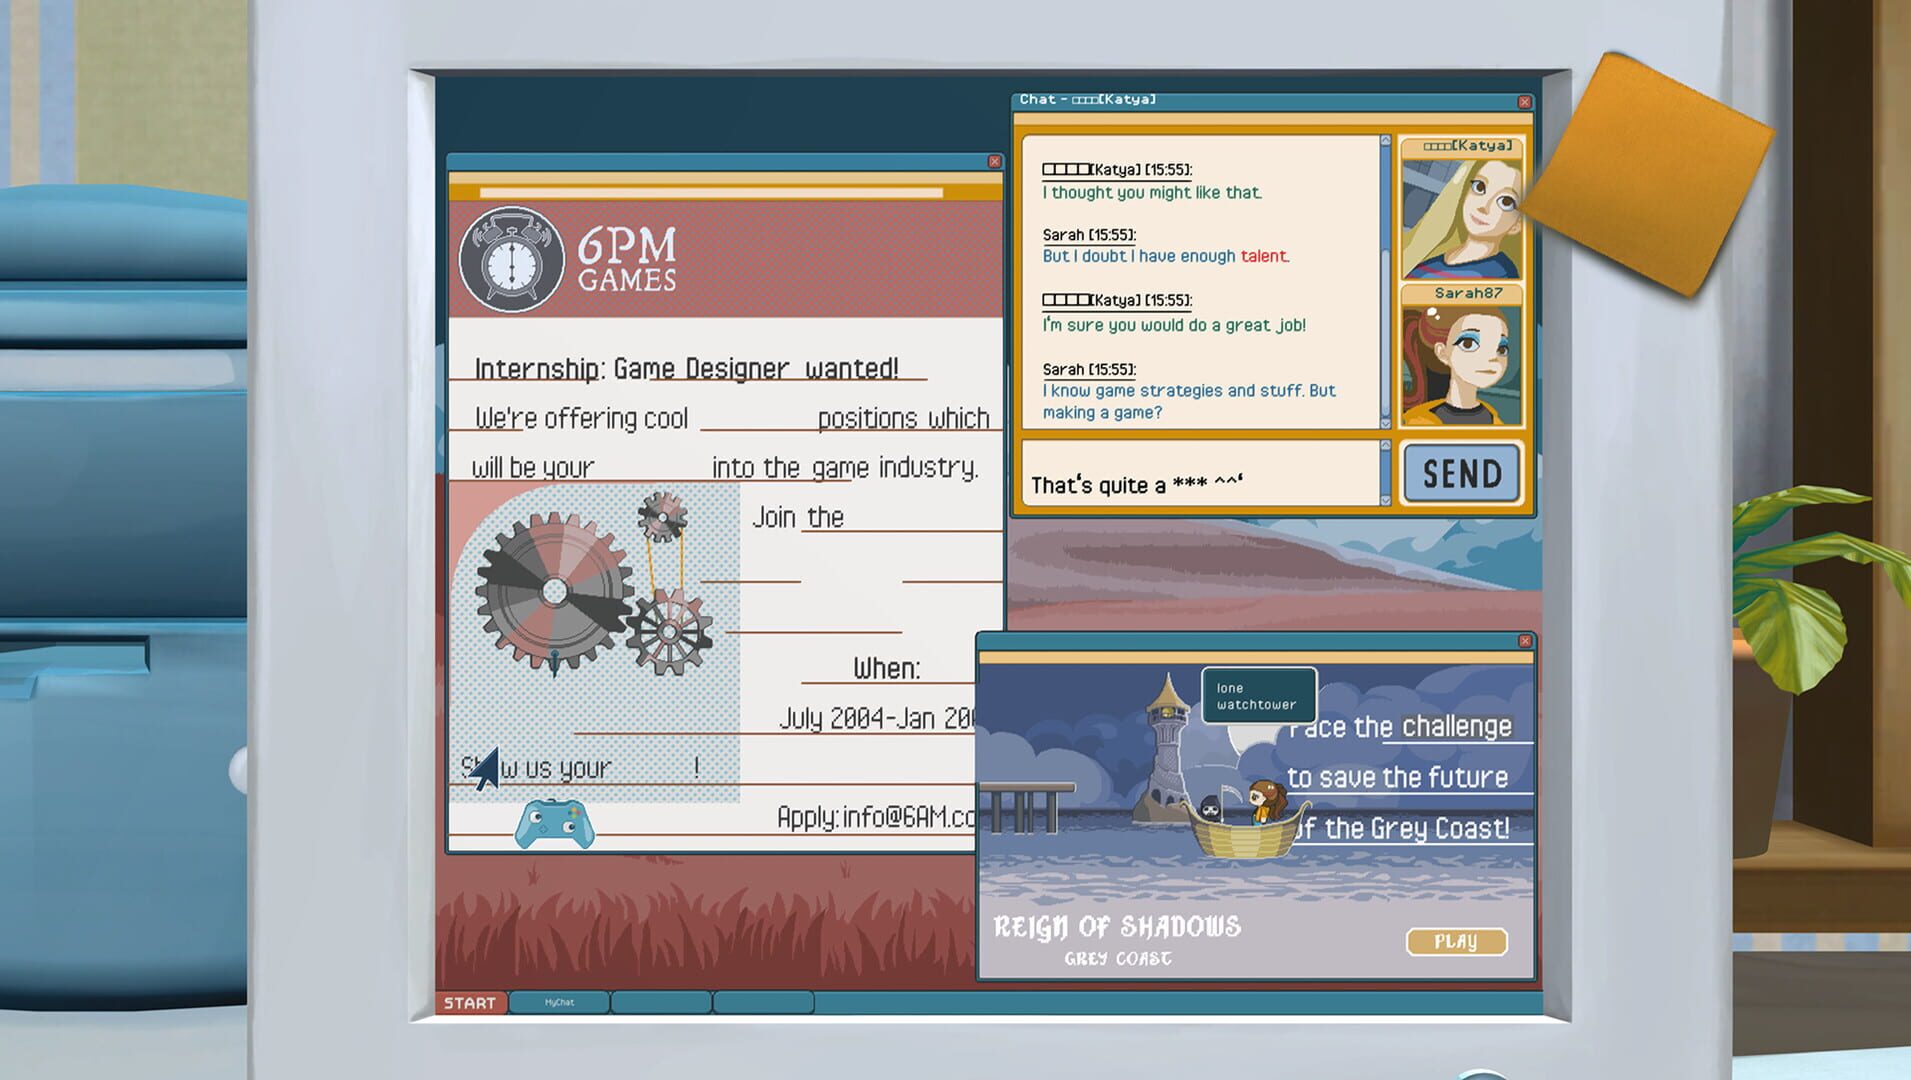This screenshot has height=1080, width=1911.
Task: Click the orange sticky note on the monitor
Action: click(1645, 175)
